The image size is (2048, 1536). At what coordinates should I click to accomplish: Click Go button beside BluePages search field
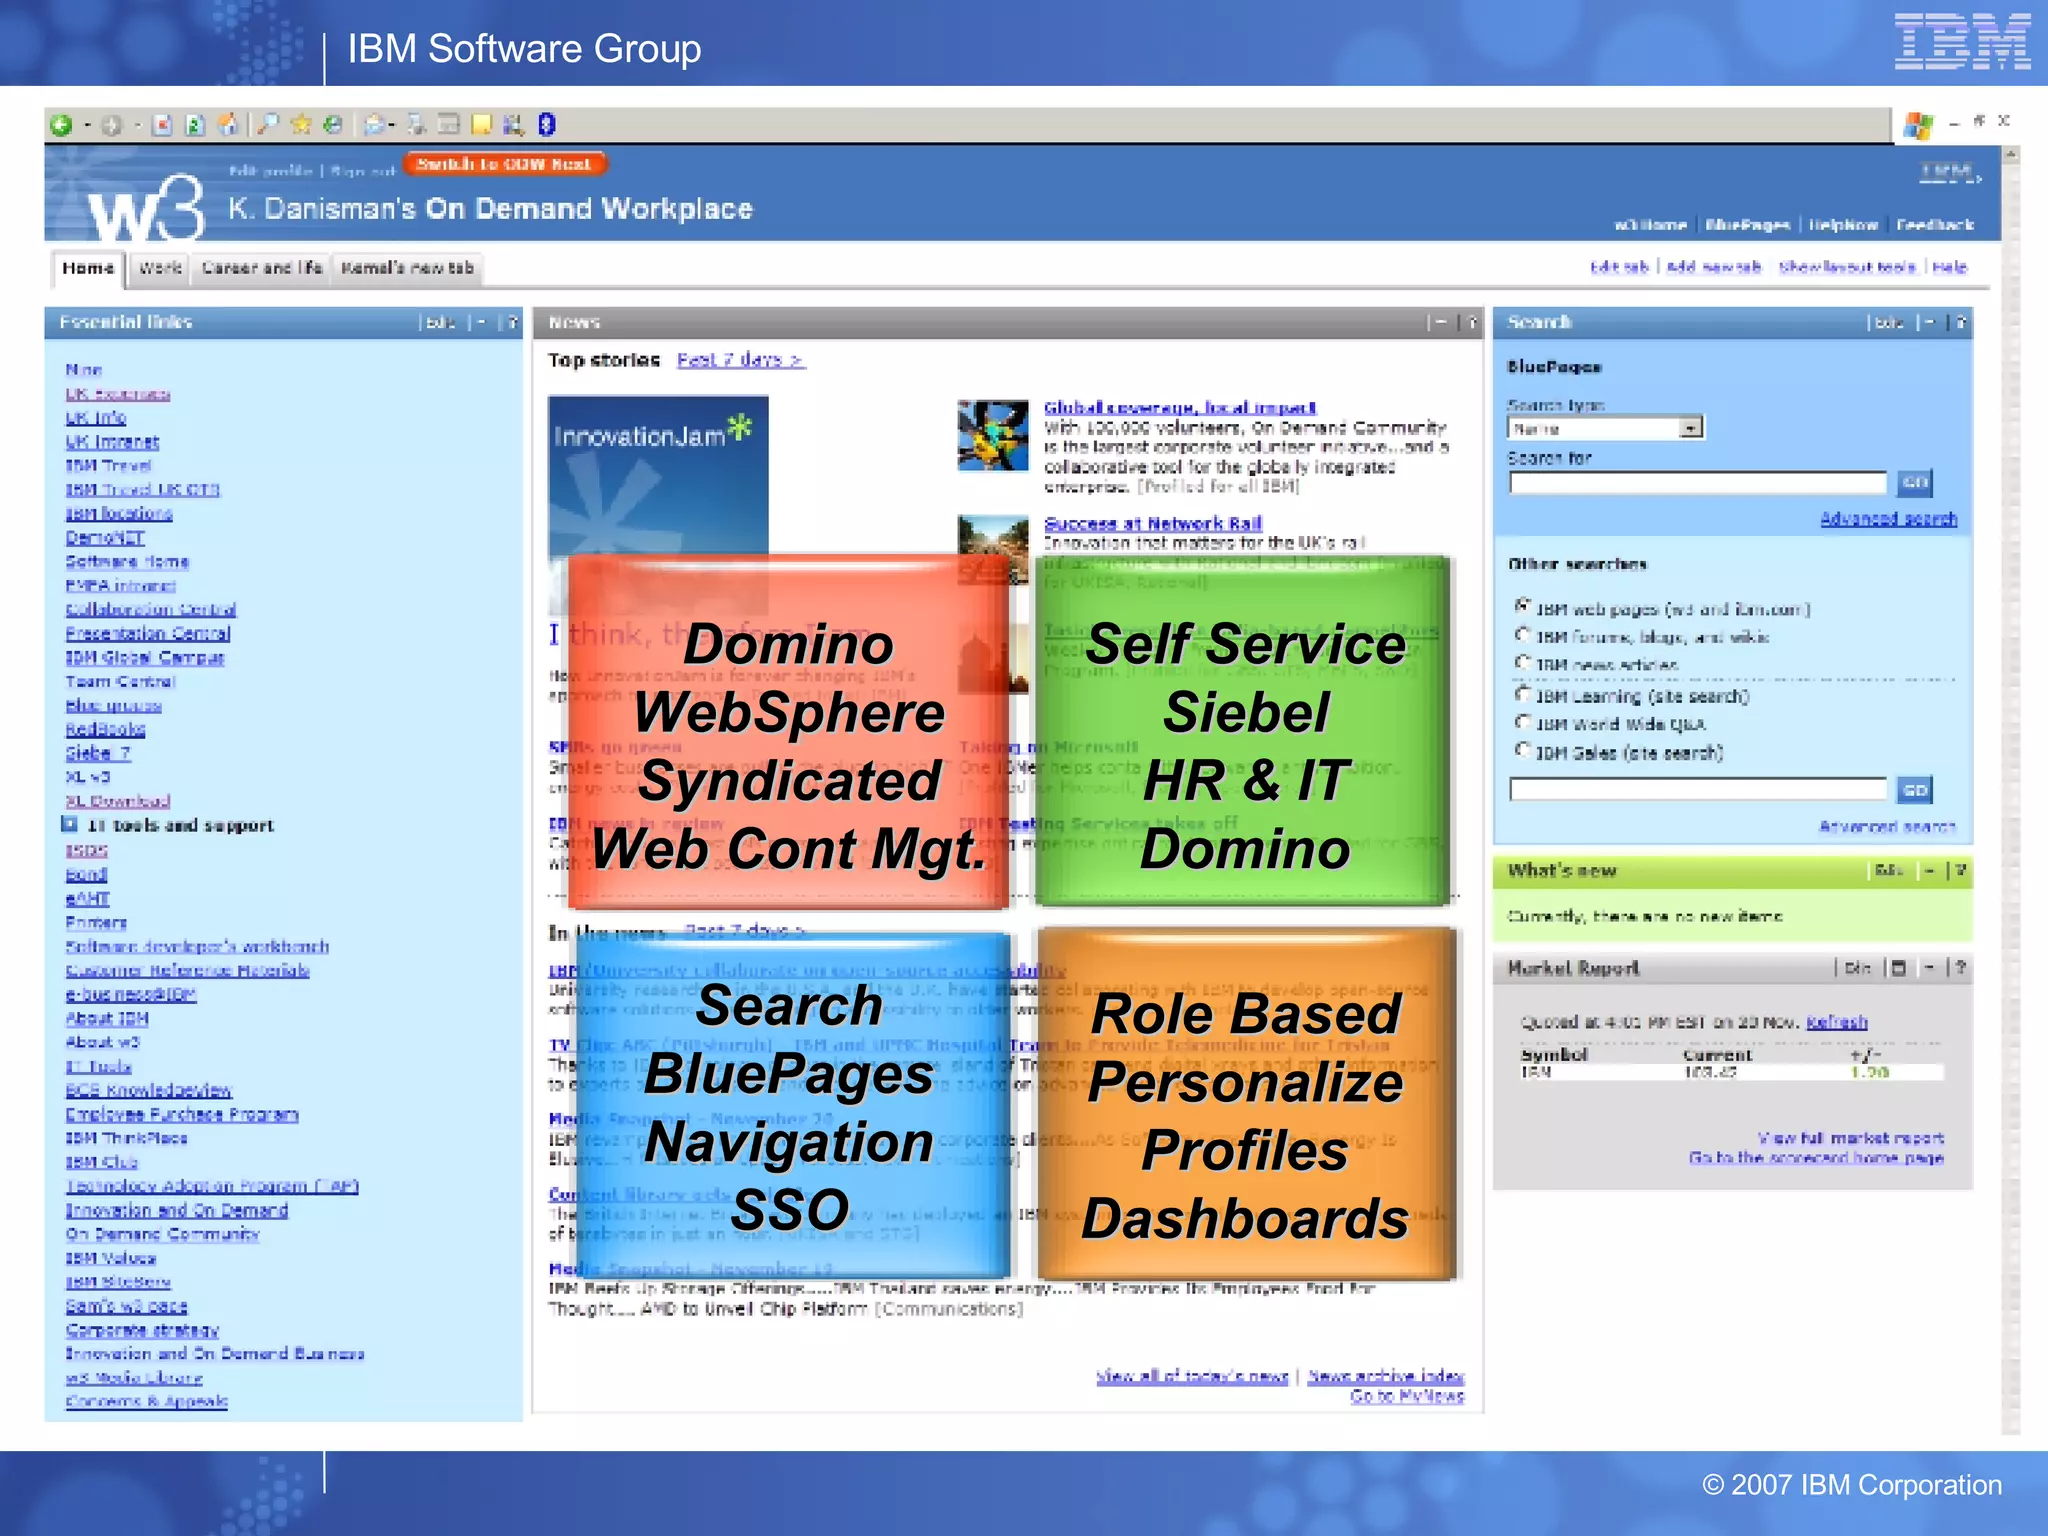click(1915, 483)
